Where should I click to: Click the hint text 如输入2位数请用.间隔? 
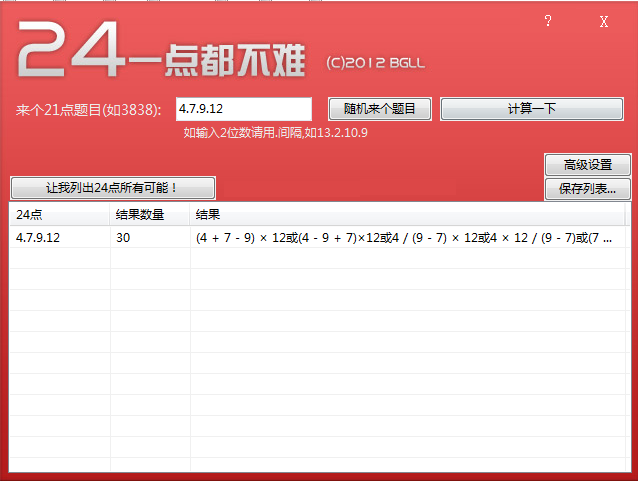click(275, 133)
